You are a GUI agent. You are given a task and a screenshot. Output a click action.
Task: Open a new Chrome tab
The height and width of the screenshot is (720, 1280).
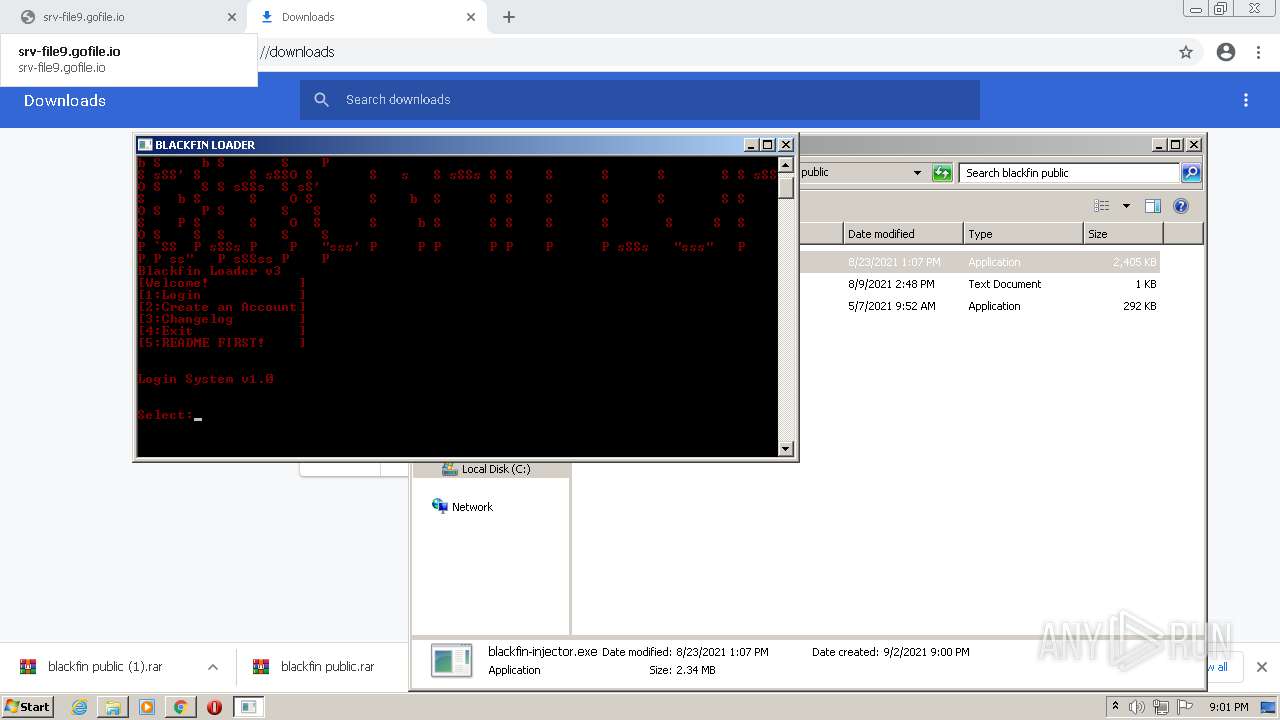(x=509, y=17)
